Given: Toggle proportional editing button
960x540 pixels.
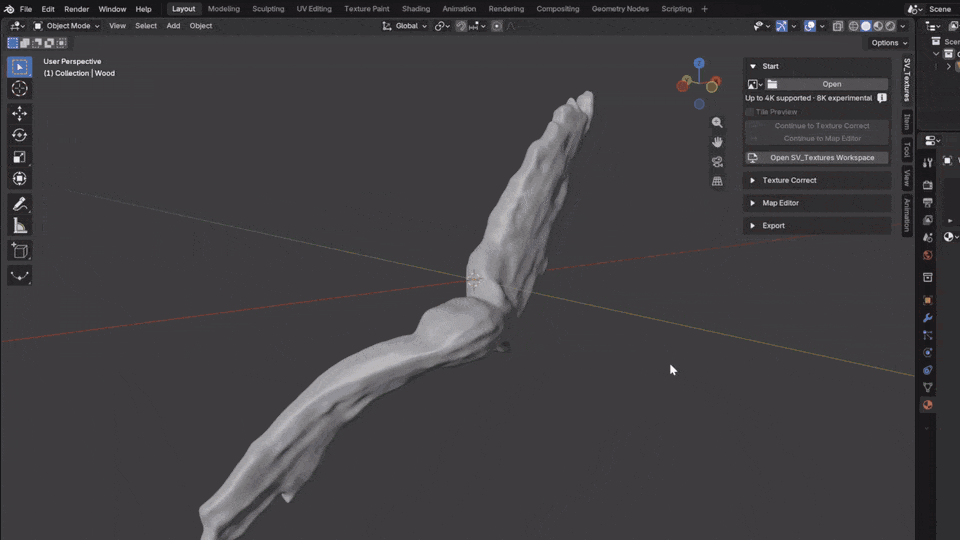Looking at the screenshot, I should click(x=497, y=26).
